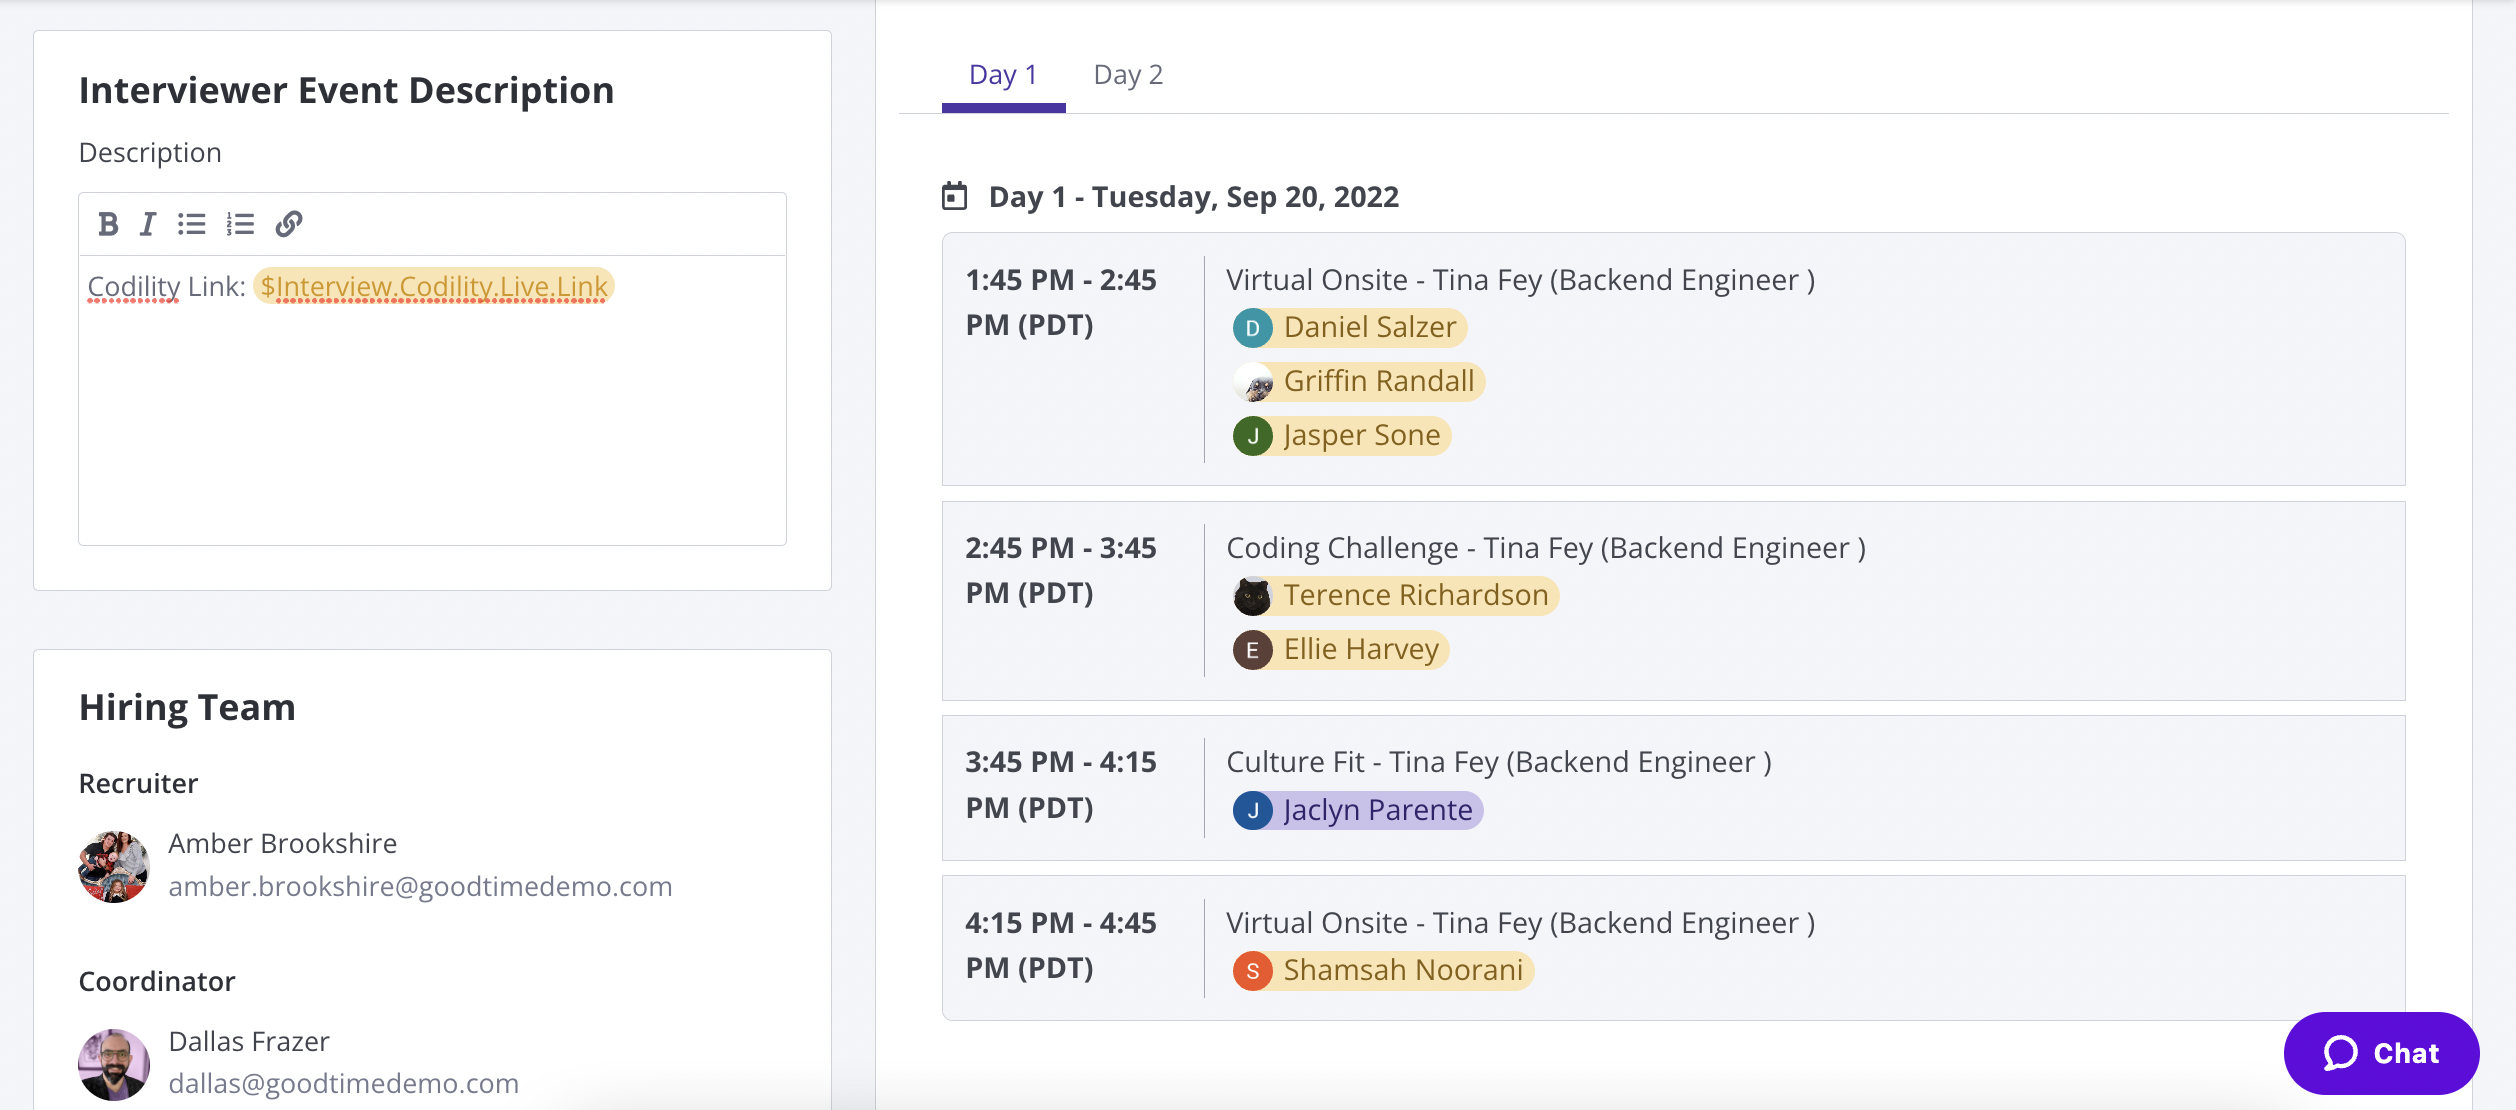Toggle bold formatting in description editor
The height and width of the screenshot is (1110, 2516).
coord(108,224)
